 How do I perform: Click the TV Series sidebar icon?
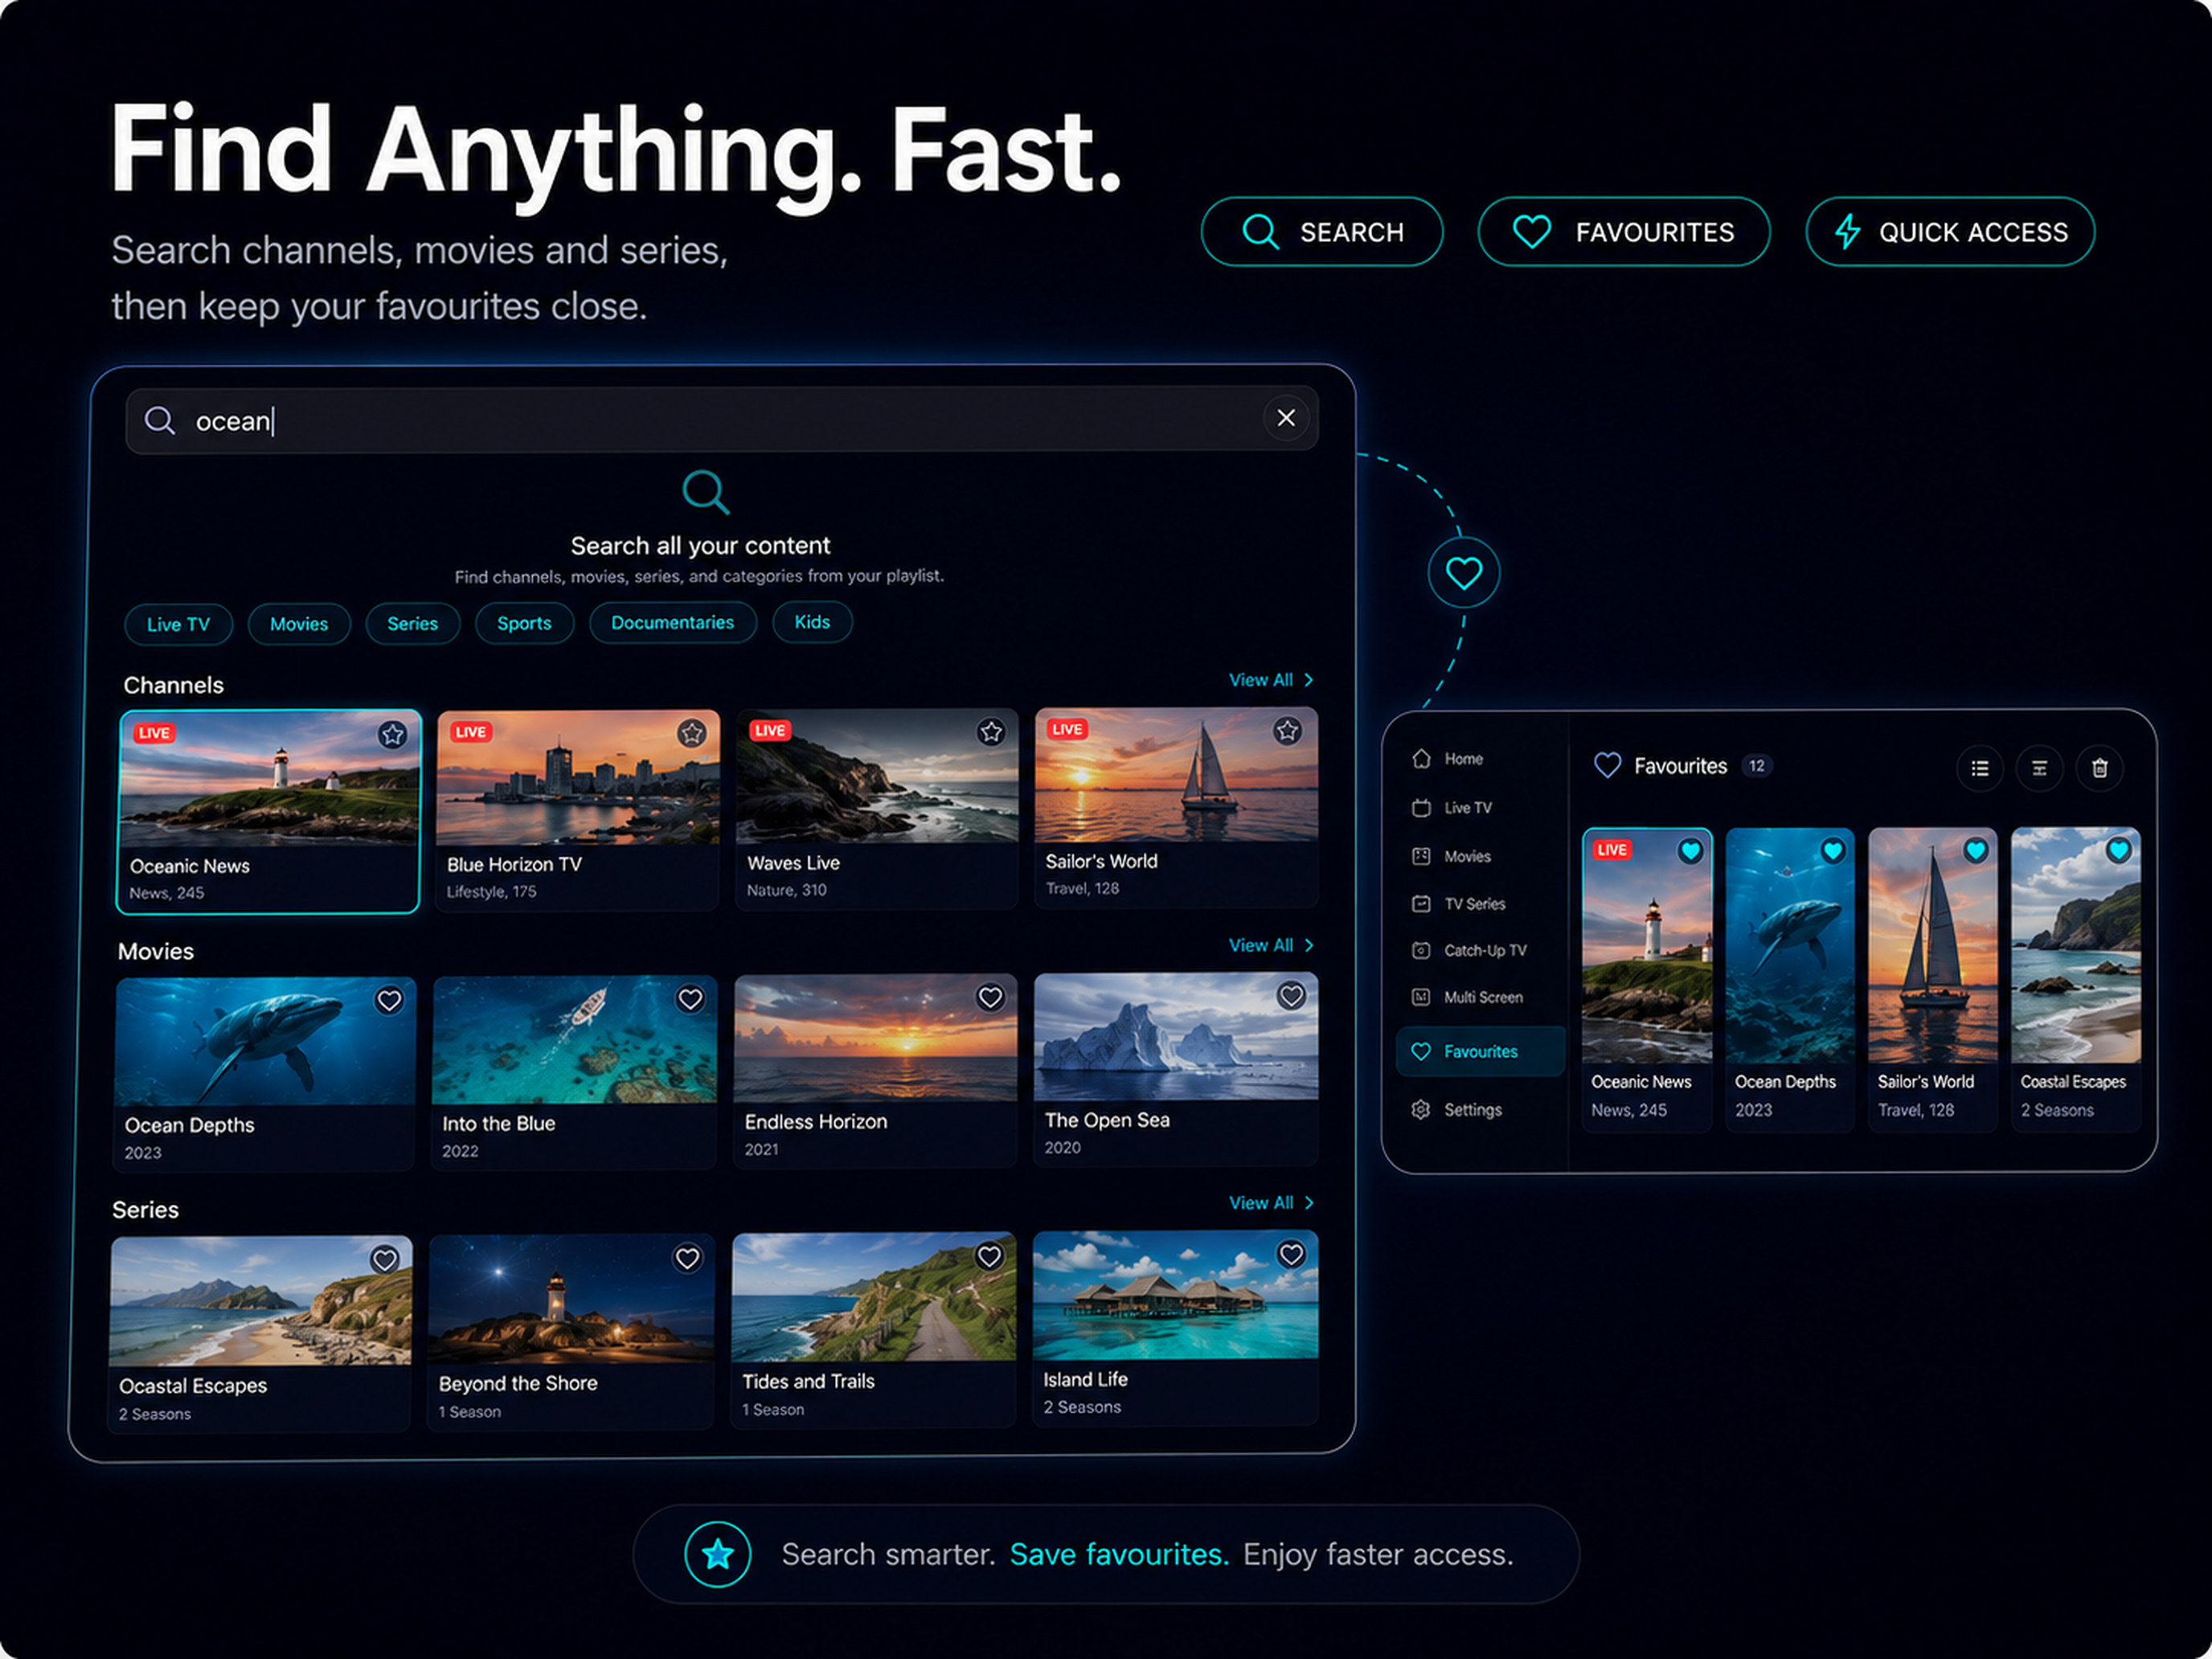coord(1421,904)
